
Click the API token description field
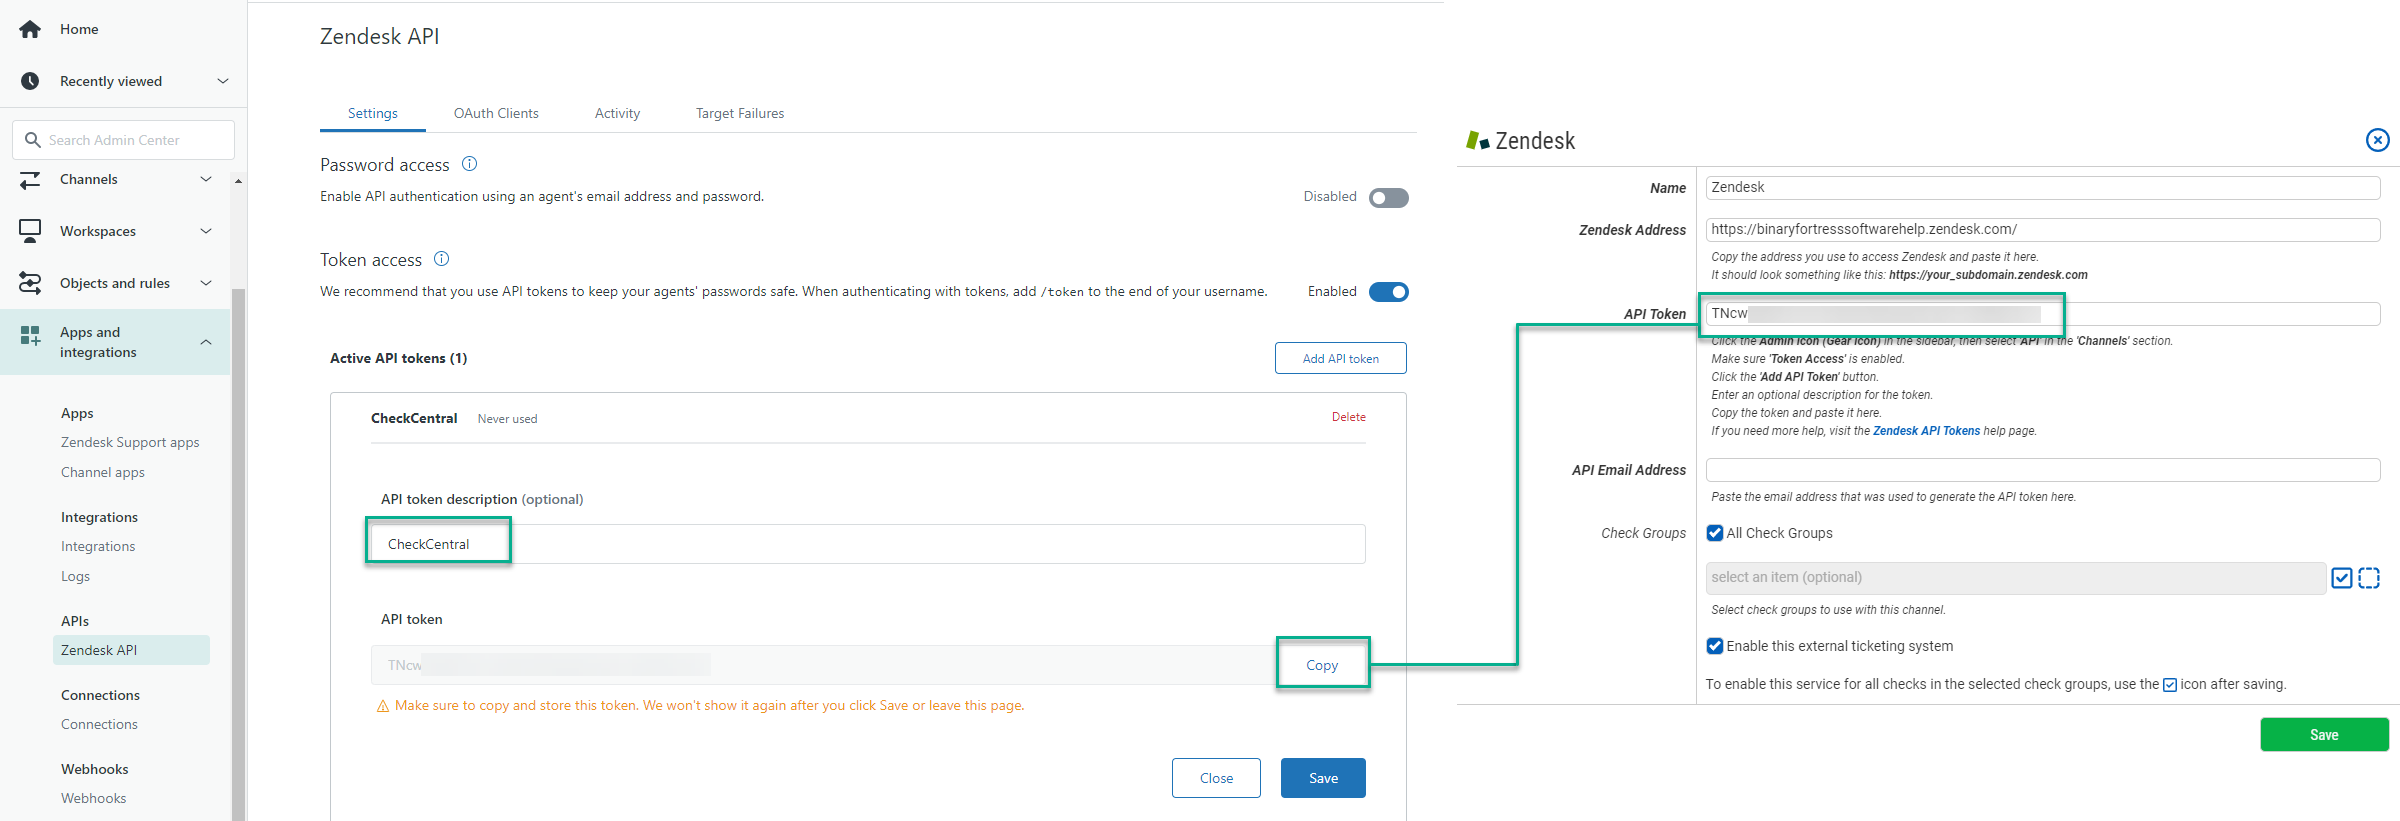click(868, 544)
